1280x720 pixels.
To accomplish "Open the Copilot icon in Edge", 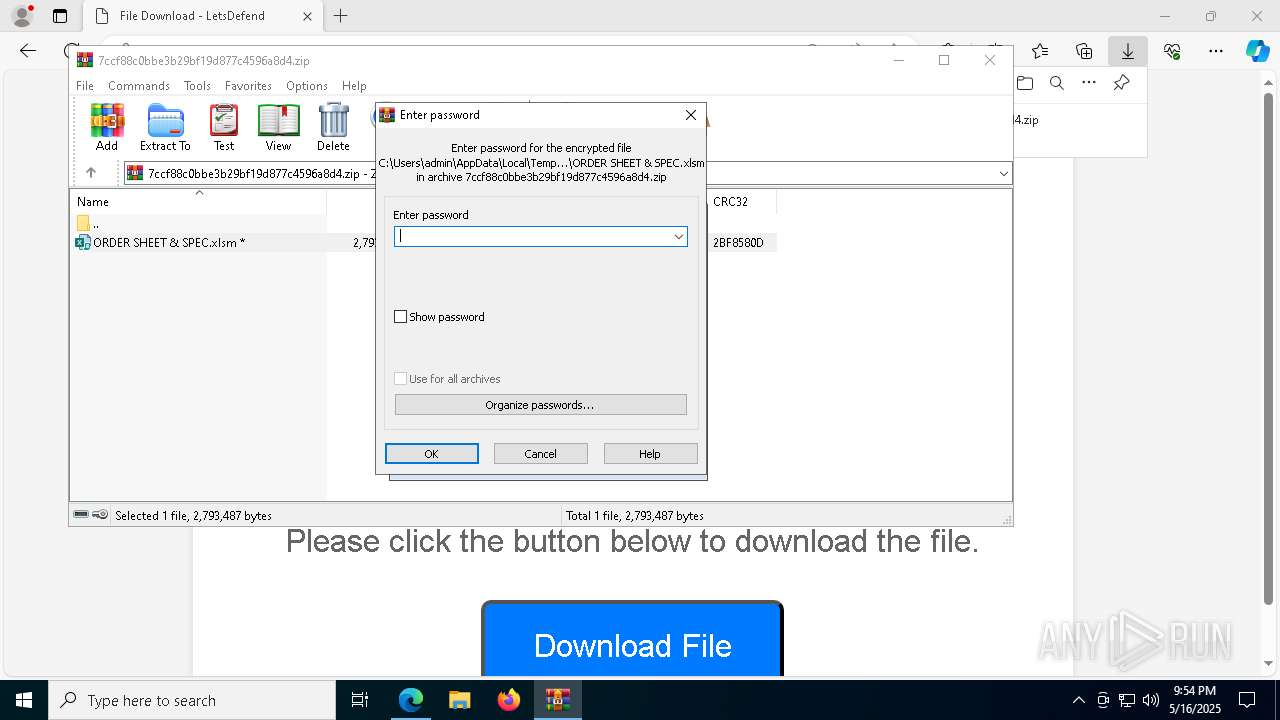I will (x=1257, y=51).
